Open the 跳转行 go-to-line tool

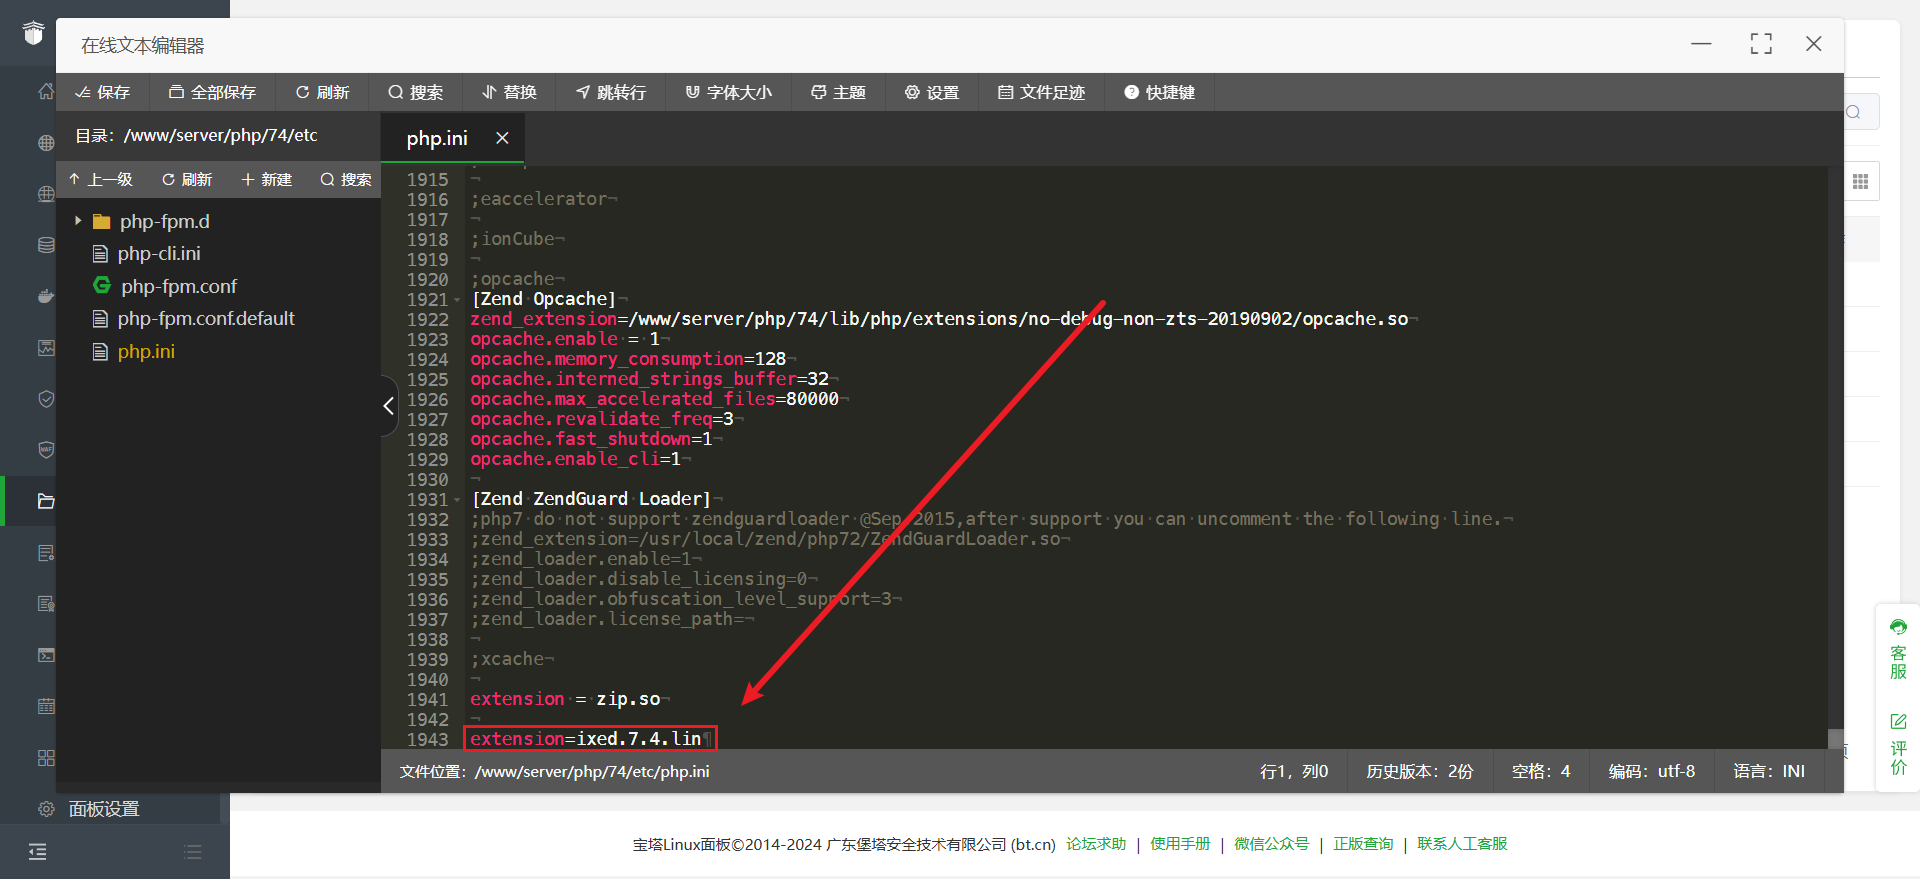point(611,92)
